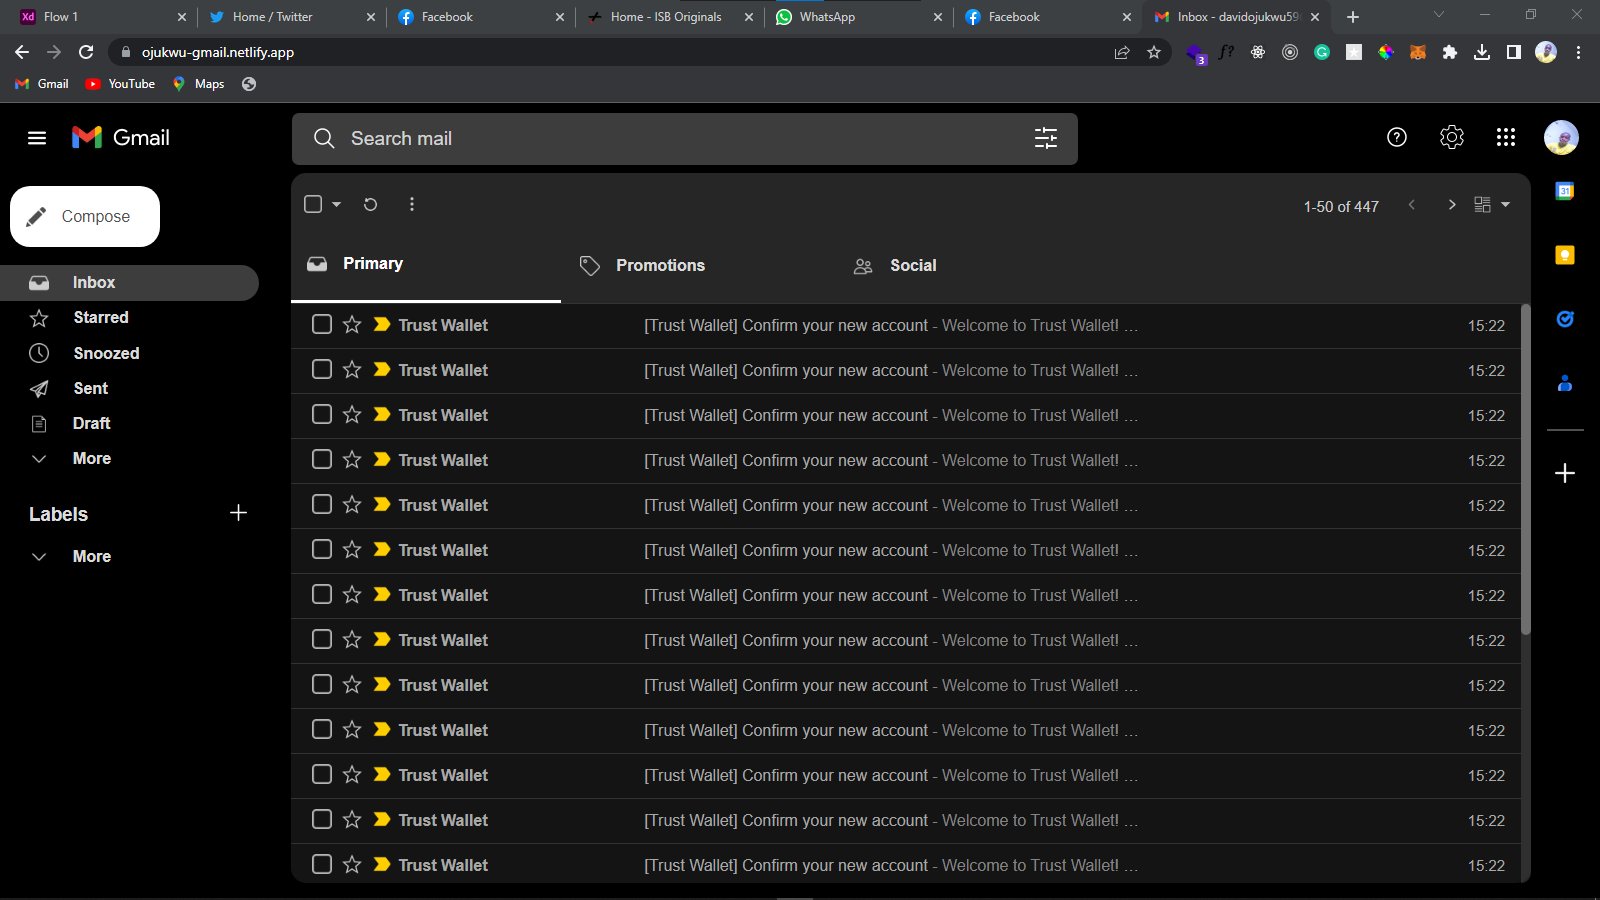
Task: Open Google Tasks side panel
Action: 1565,319
